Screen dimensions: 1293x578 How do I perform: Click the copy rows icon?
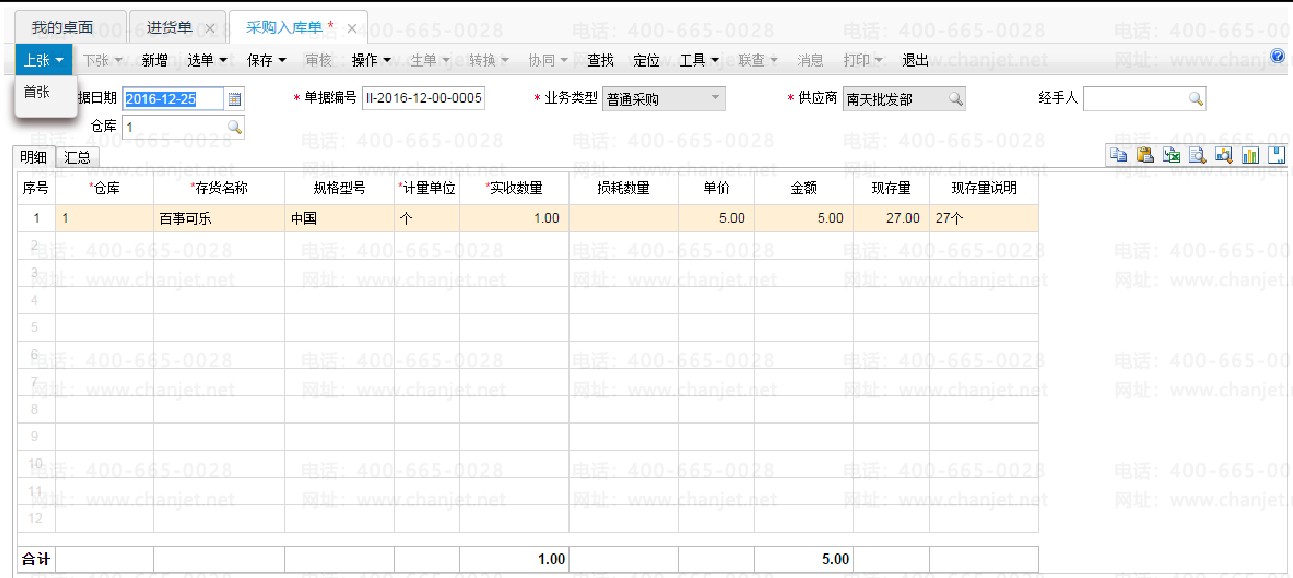coord(1119,155)
